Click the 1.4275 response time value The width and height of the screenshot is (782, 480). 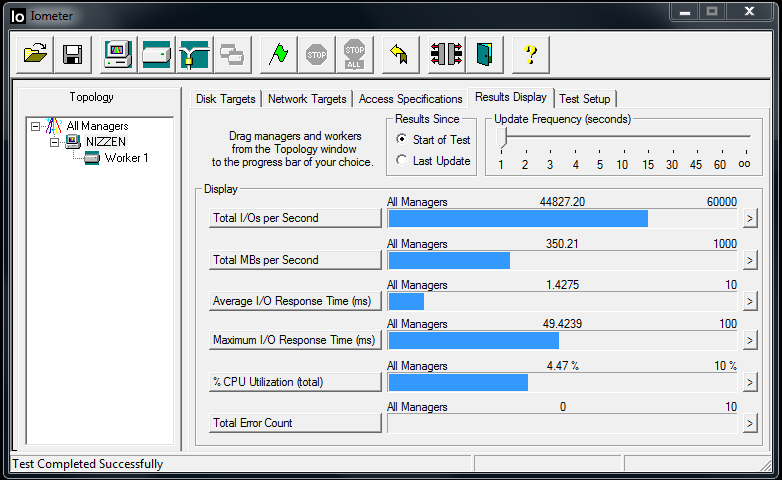click(563, 284)
